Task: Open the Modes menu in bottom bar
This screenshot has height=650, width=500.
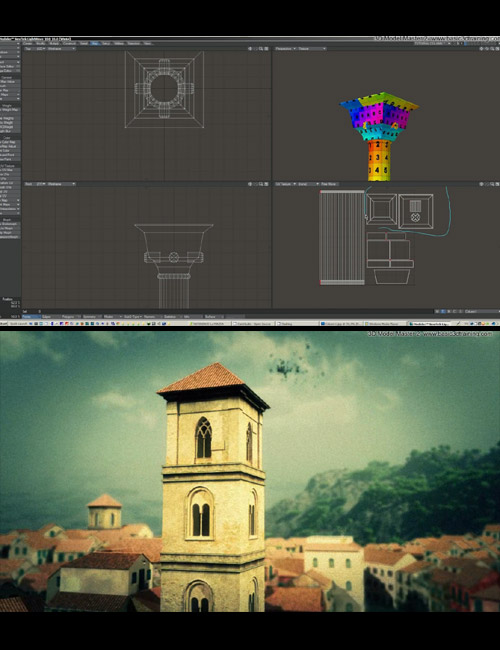Action: pyautogui.click(x=111, y=317)
